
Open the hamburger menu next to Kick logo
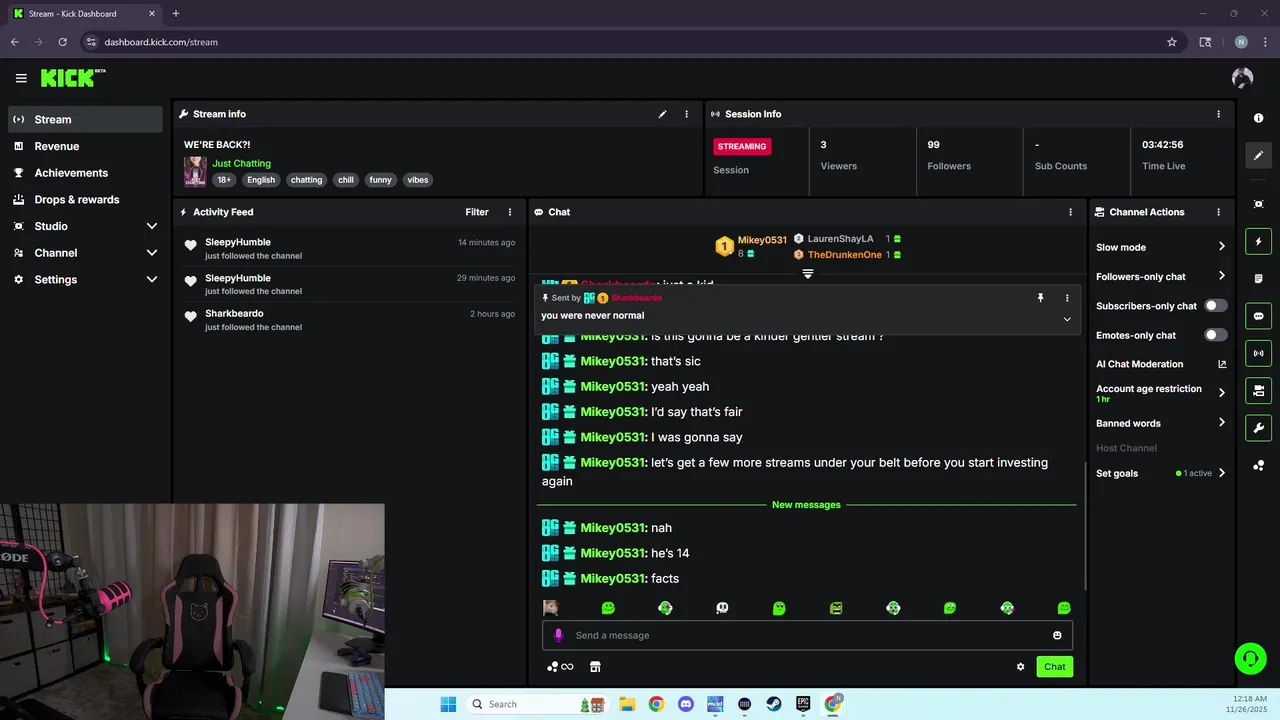point(21,78)
